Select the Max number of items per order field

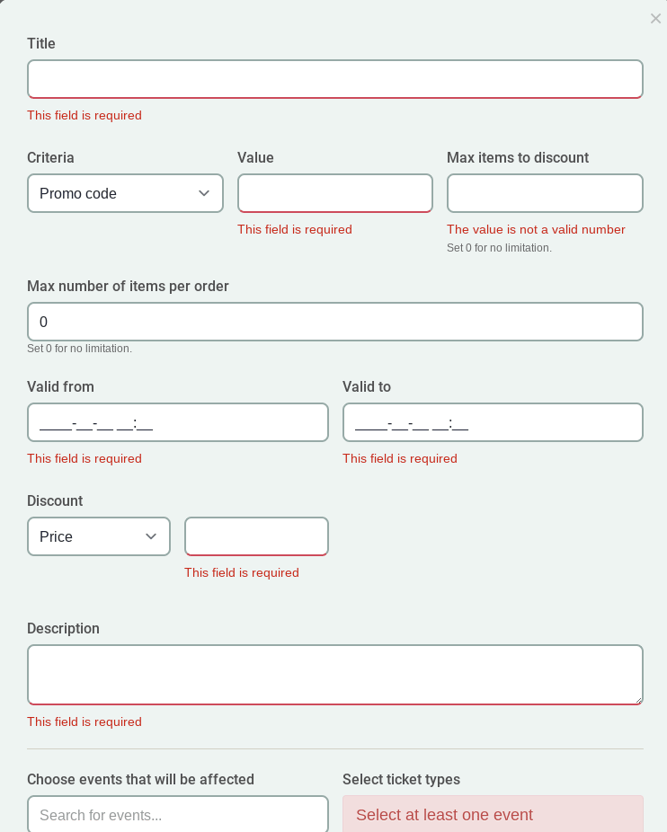pyautogui.click(x=334, y=322)
